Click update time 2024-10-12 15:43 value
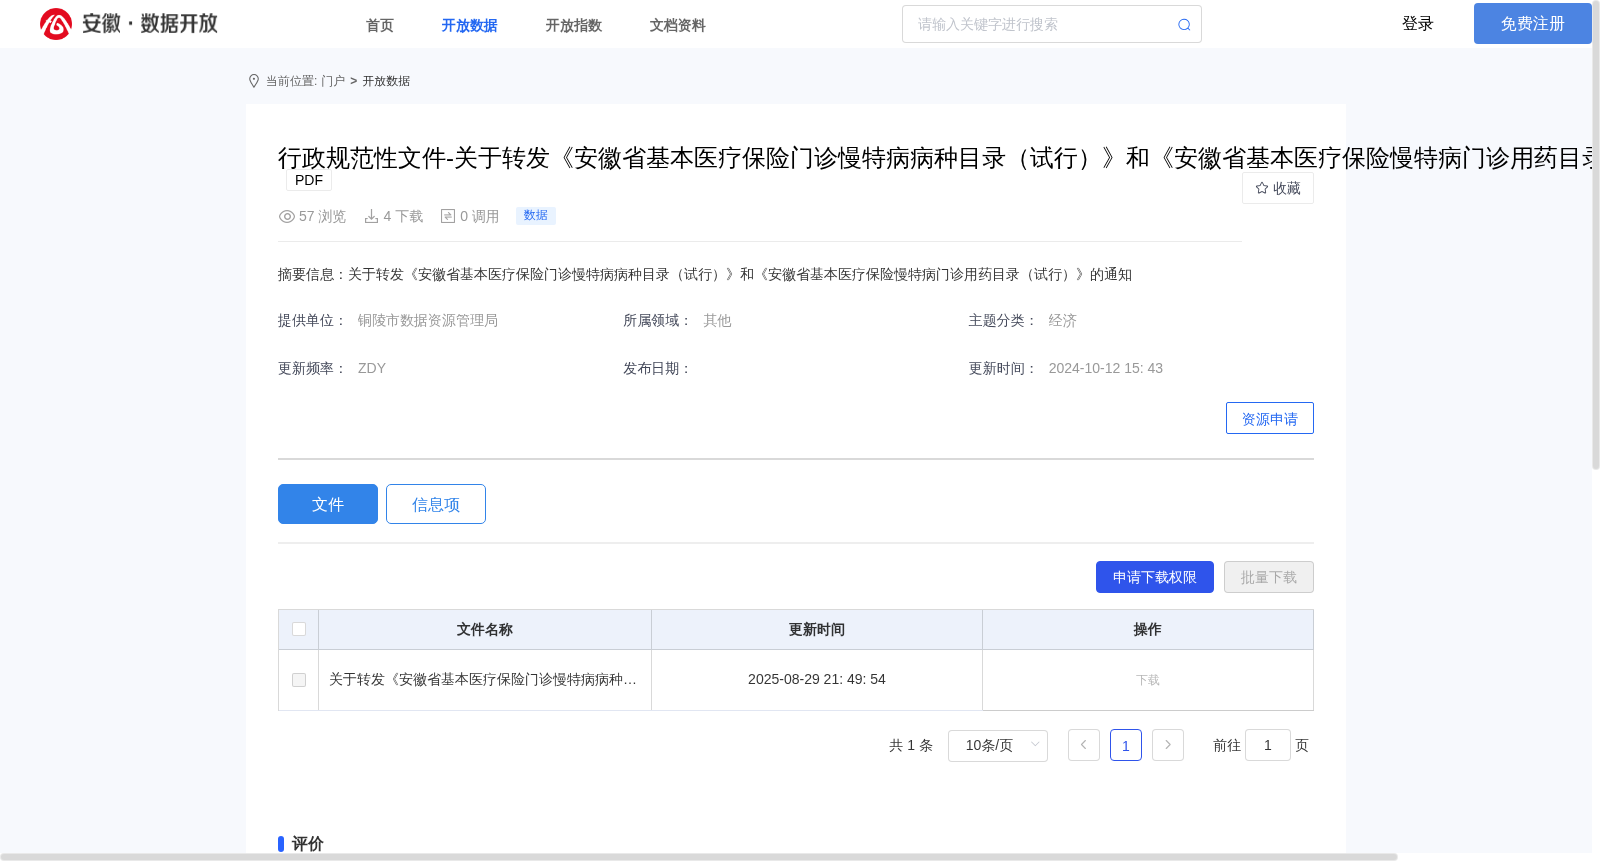Image resolution: width=1600 pixels, height=861 pixels. click(x=1106, y=368)
